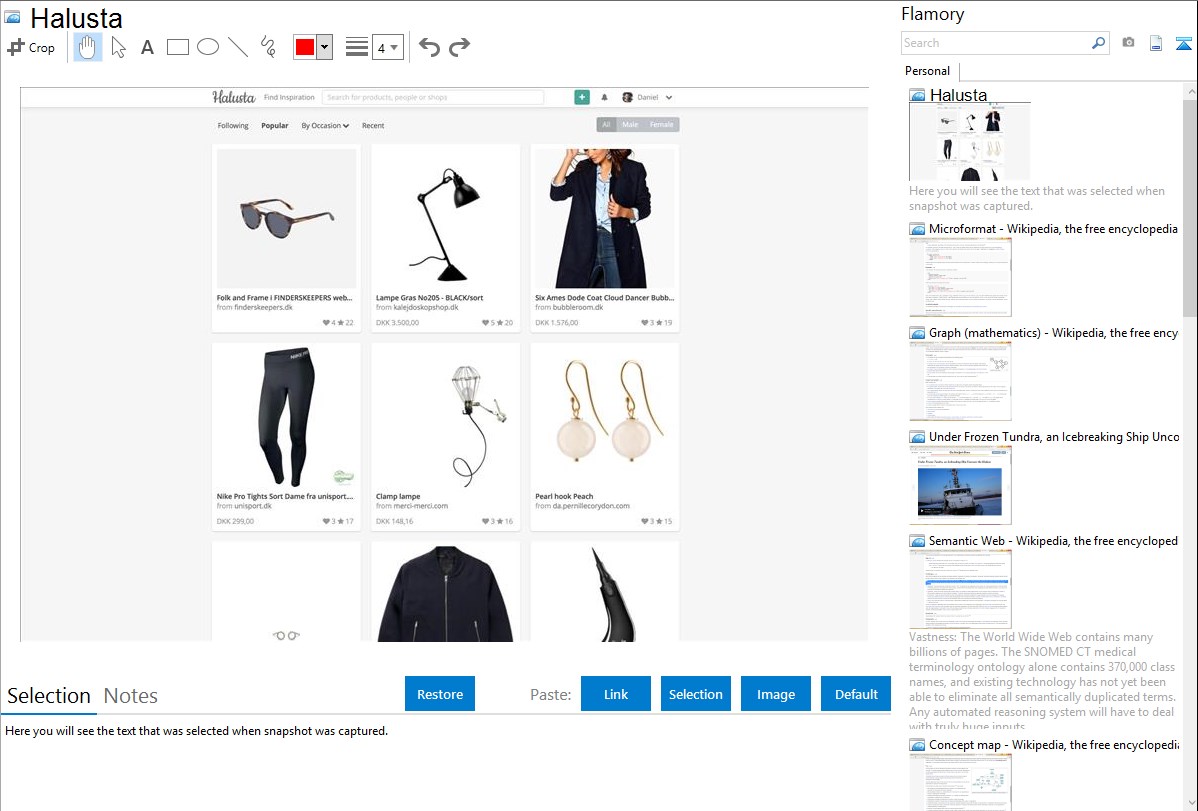Open the Halusta snapshot thumbnail in sidebar

coord(970,142)
